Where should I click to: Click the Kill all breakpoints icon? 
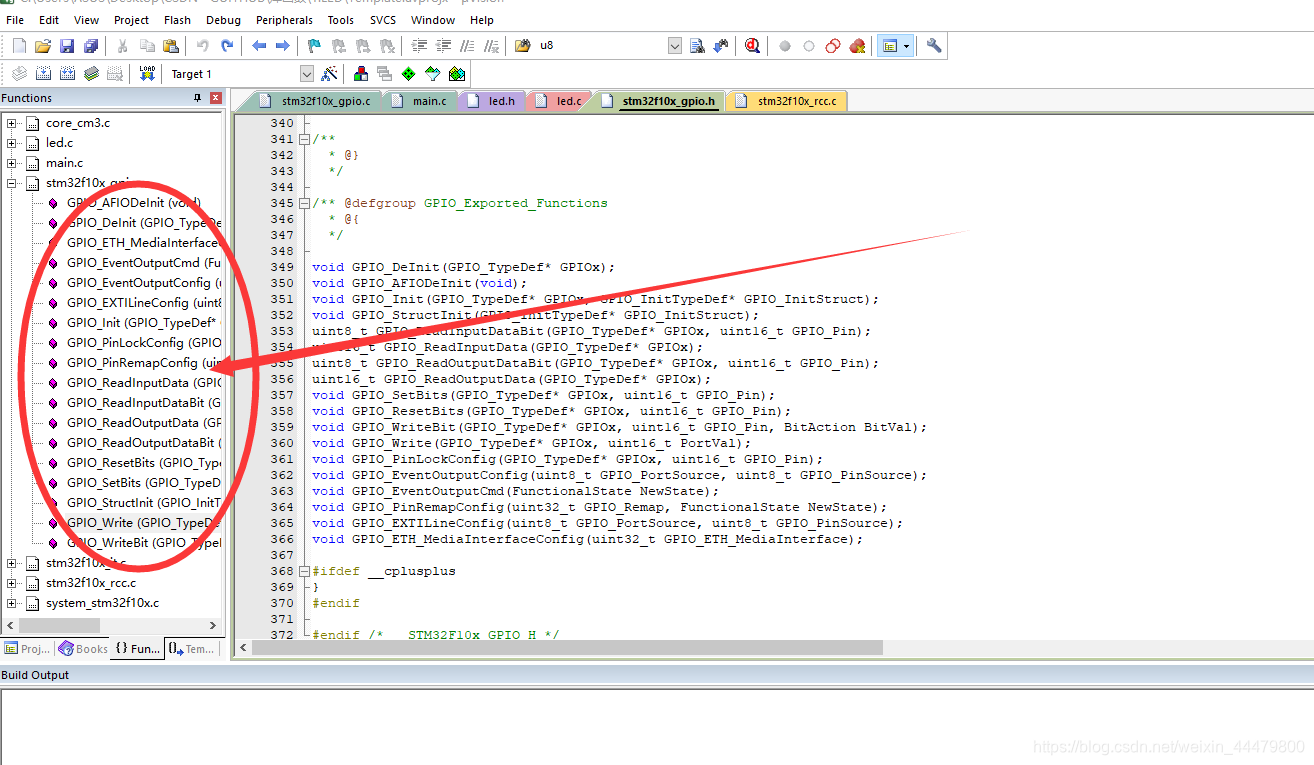pos(857,46)
